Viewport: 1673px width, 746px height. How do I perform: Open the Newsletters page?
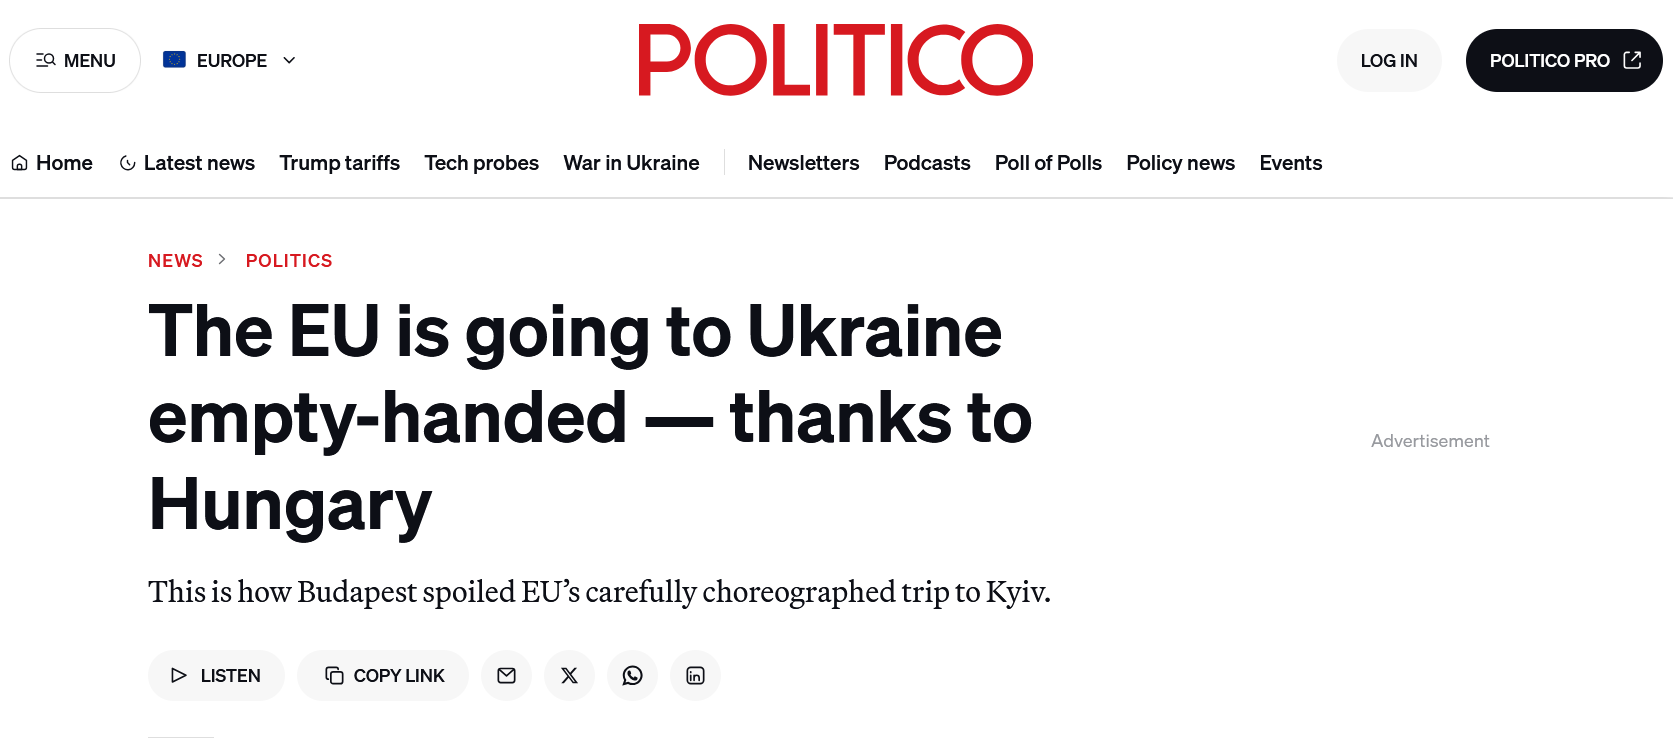click(803, 163)
